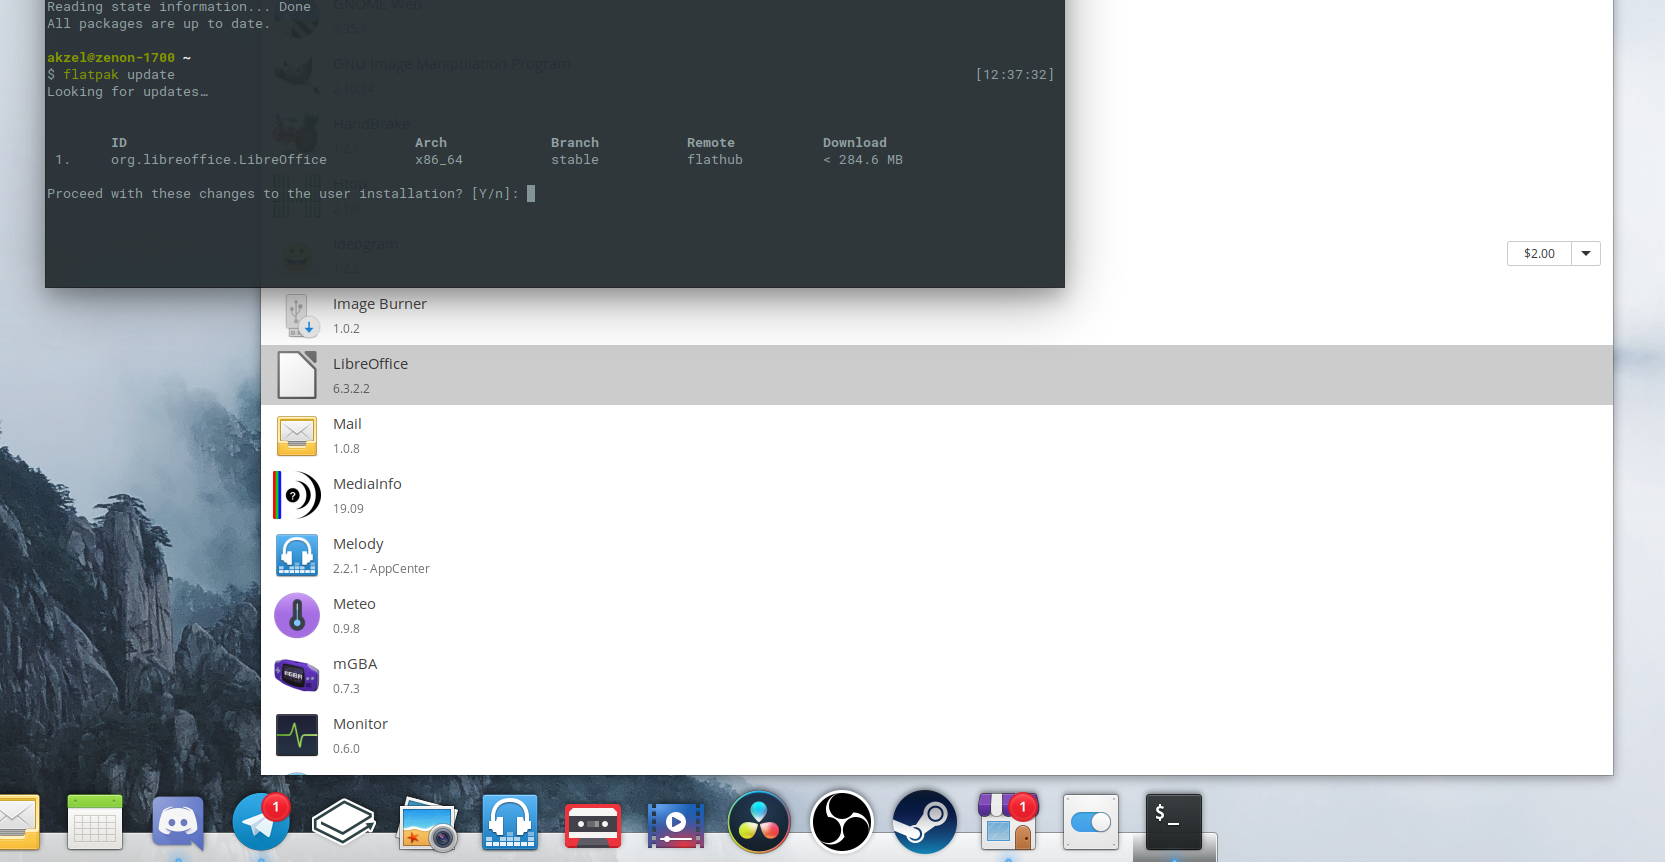This screenshot has height=862, width=1665.
Task: Open the Calendar app in dock
Action: 95,823
